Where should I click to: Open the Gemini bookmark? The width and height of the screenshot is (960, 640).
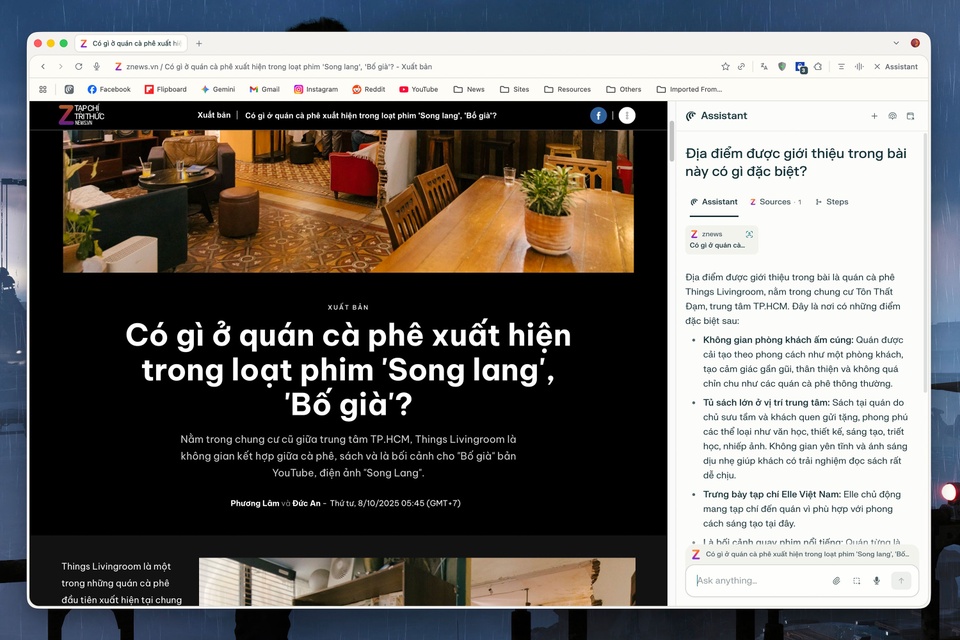pyautogui.click(x=218, y=89)
